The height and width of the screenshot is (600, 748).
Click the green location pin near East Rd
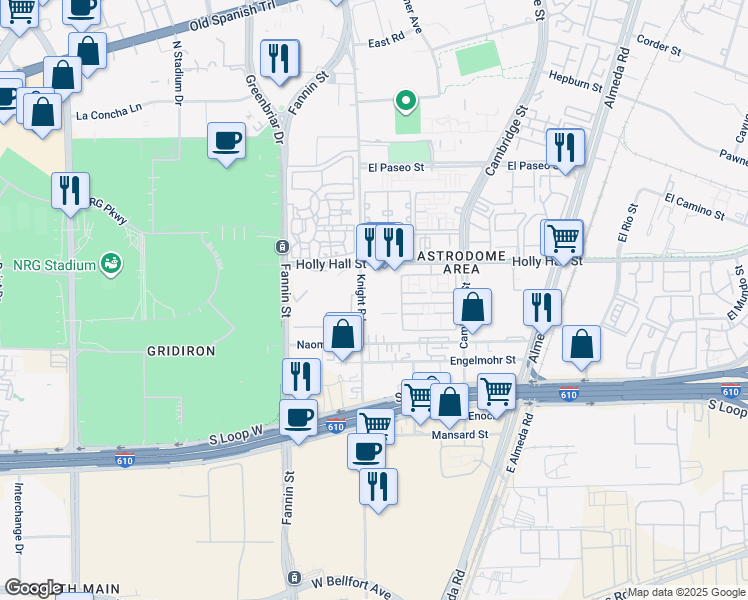pyautogui.click(x=405, y=102)
